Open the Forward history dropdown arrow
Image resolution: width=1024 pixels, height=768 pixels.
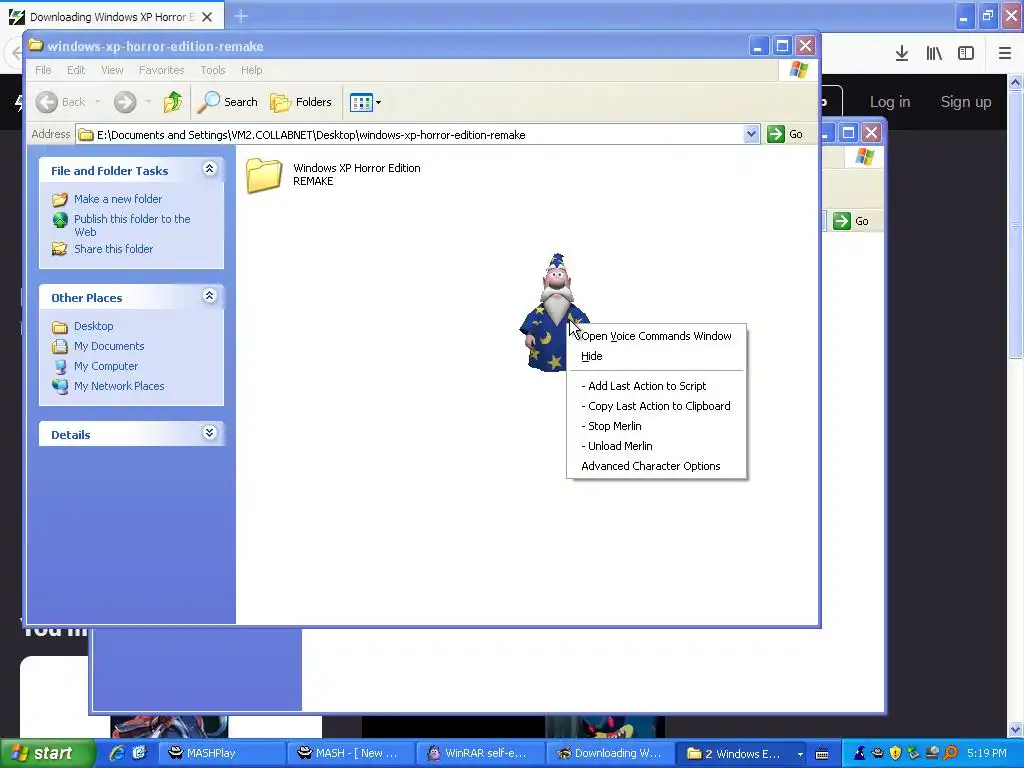(148, 102)
